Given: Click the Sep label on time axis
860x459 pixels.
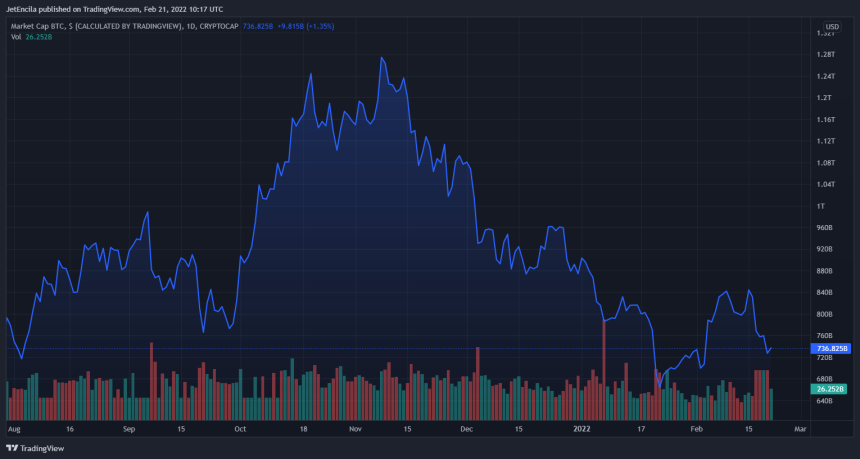Looking at the screenshot, I should (129, 428).
